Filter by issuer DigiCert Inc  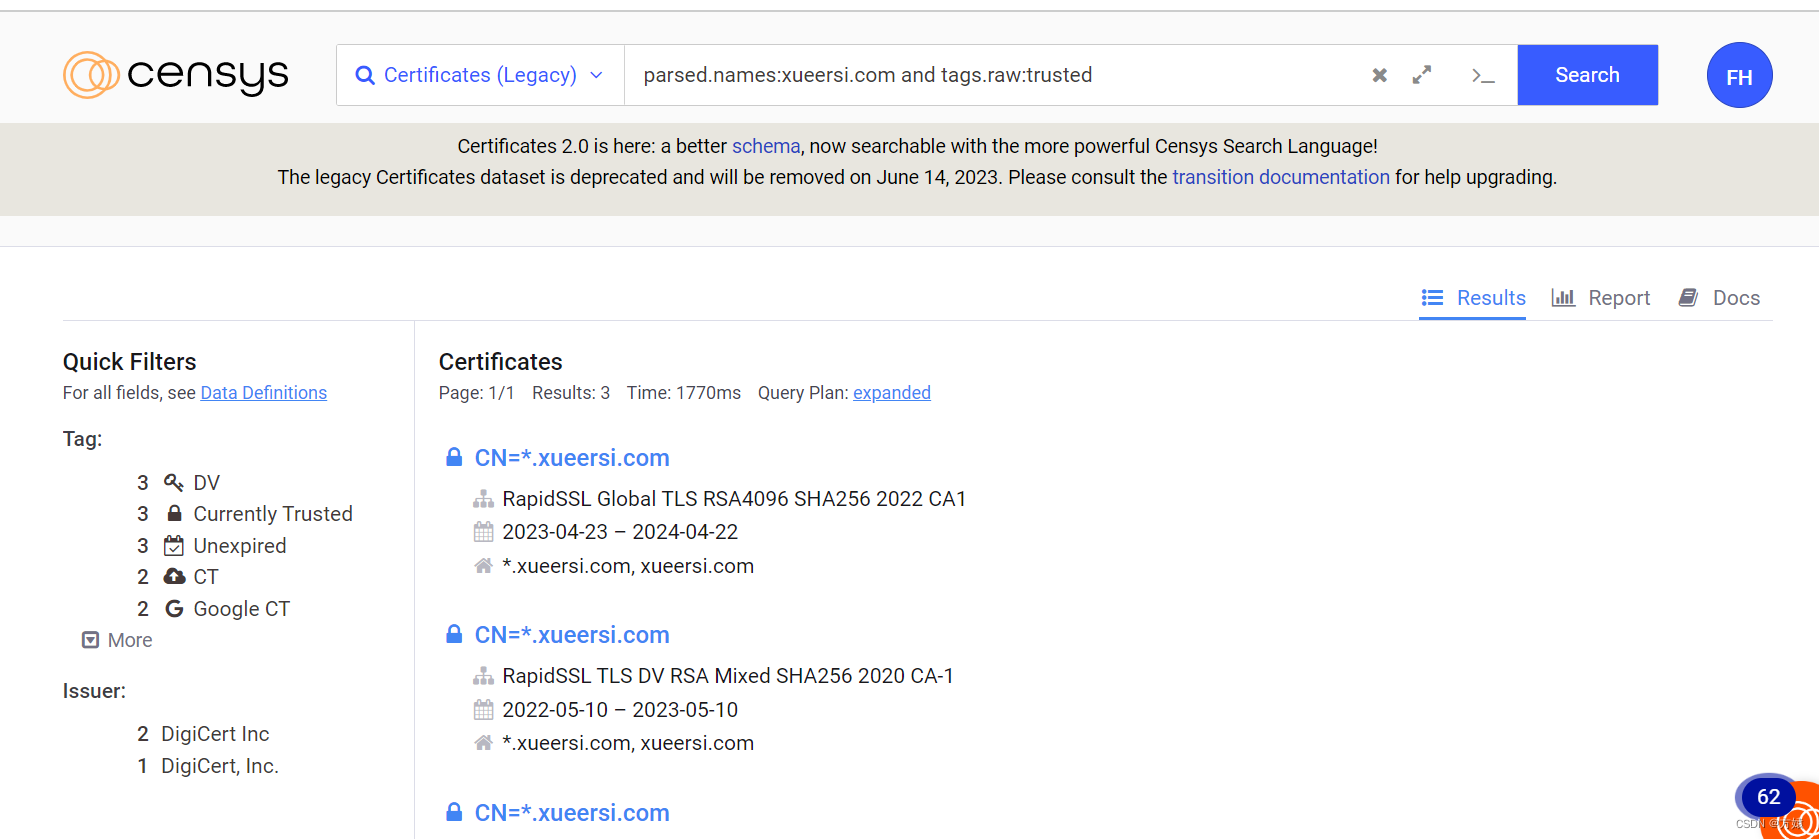[215, 734]
